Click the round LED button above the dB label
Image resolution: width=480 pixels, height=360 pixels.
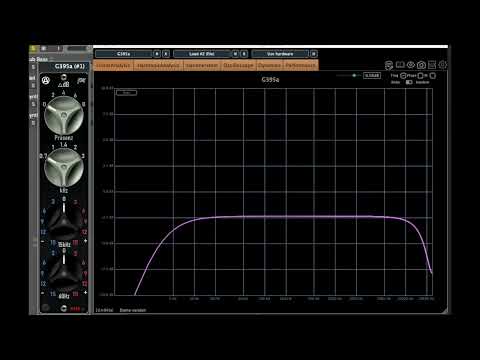[x=64, y=77]
